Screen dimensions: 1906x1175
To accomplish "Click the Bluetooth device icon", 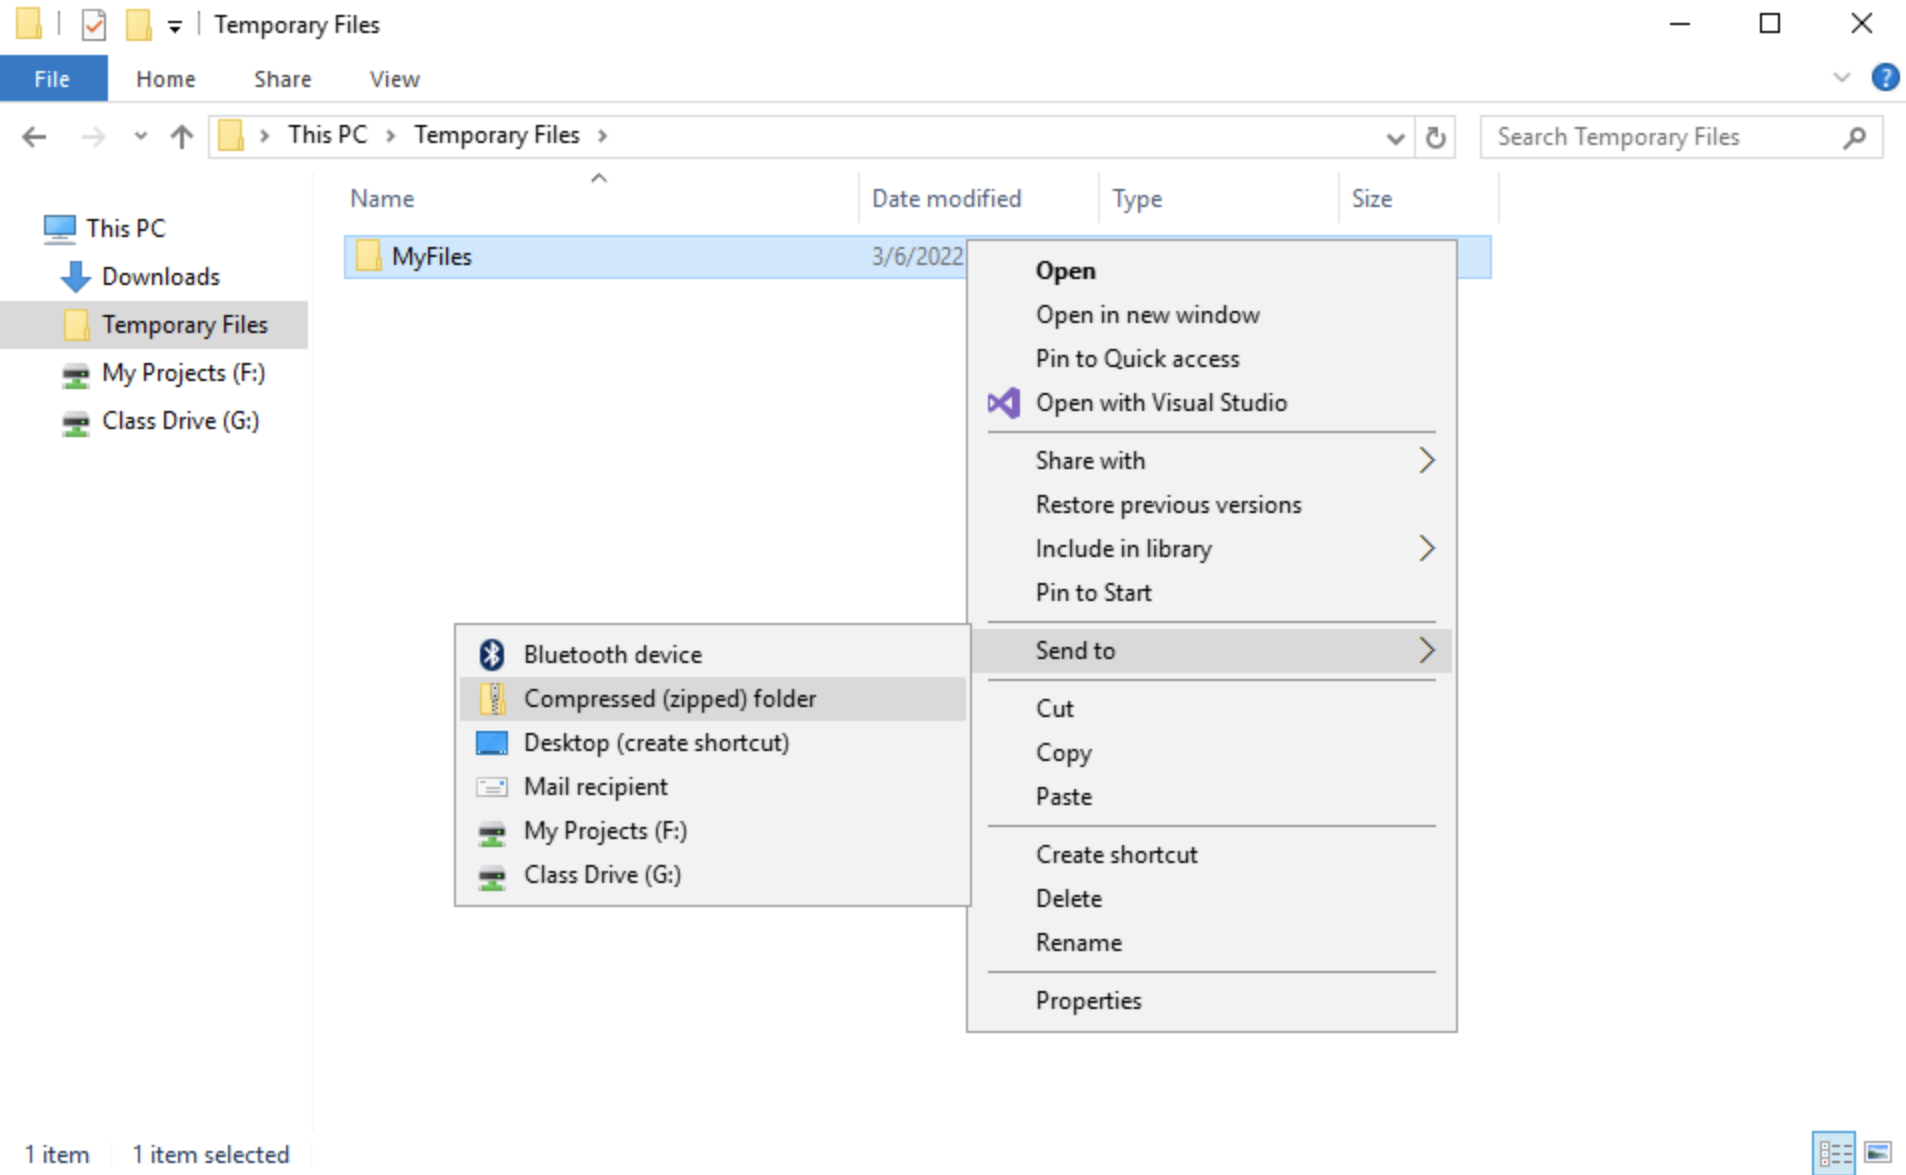I will click(x=491, y=654).
